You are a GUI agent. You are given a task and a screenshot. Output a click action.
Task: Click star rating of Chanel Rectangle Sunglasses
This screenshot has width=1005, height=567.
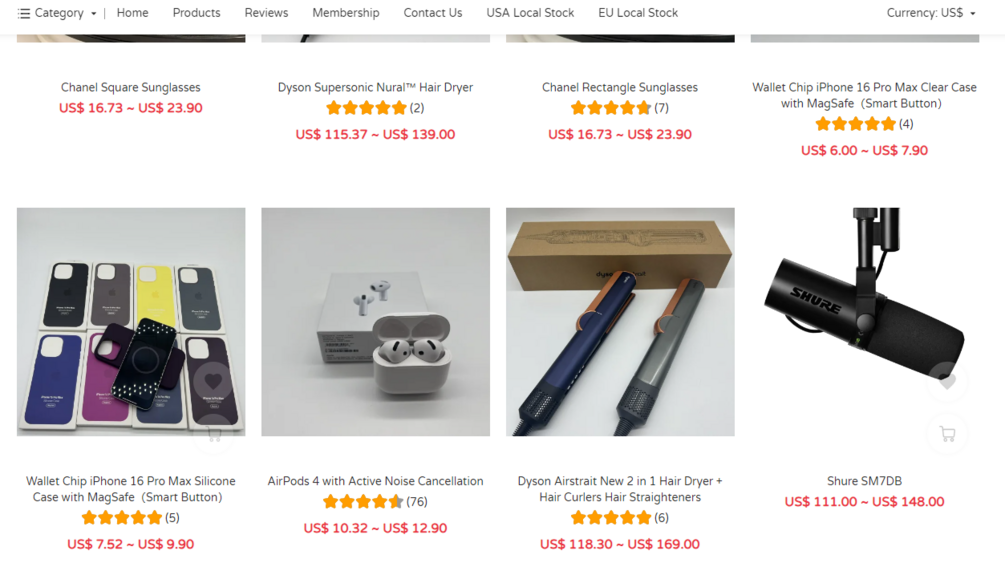[x=611, y=108]
